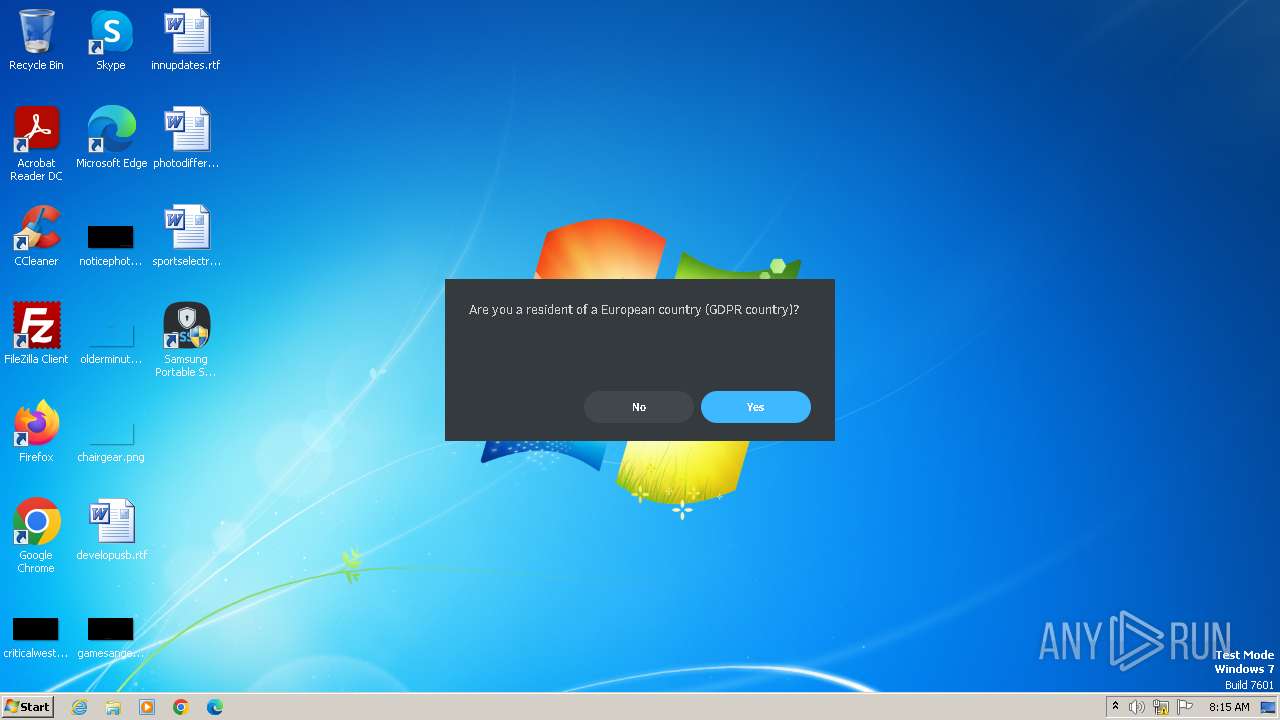
Task: Launch FileZilla Client shortcut
Action: (36, 334)
